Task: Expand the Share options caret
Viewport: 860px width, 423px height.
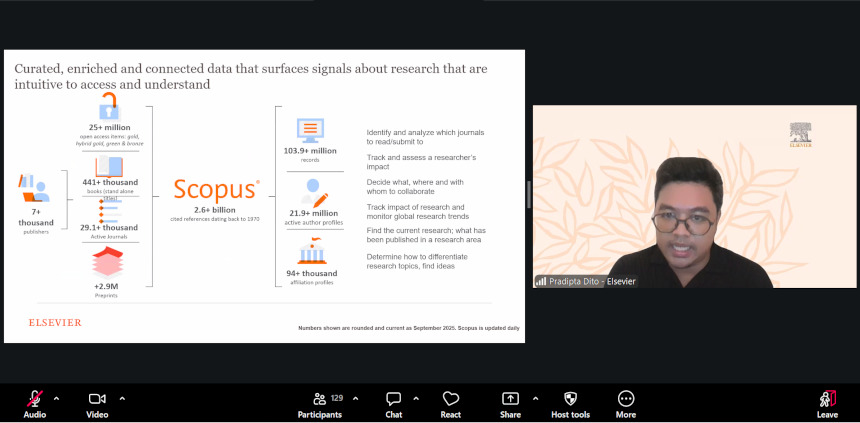Action: coord(535,398)
